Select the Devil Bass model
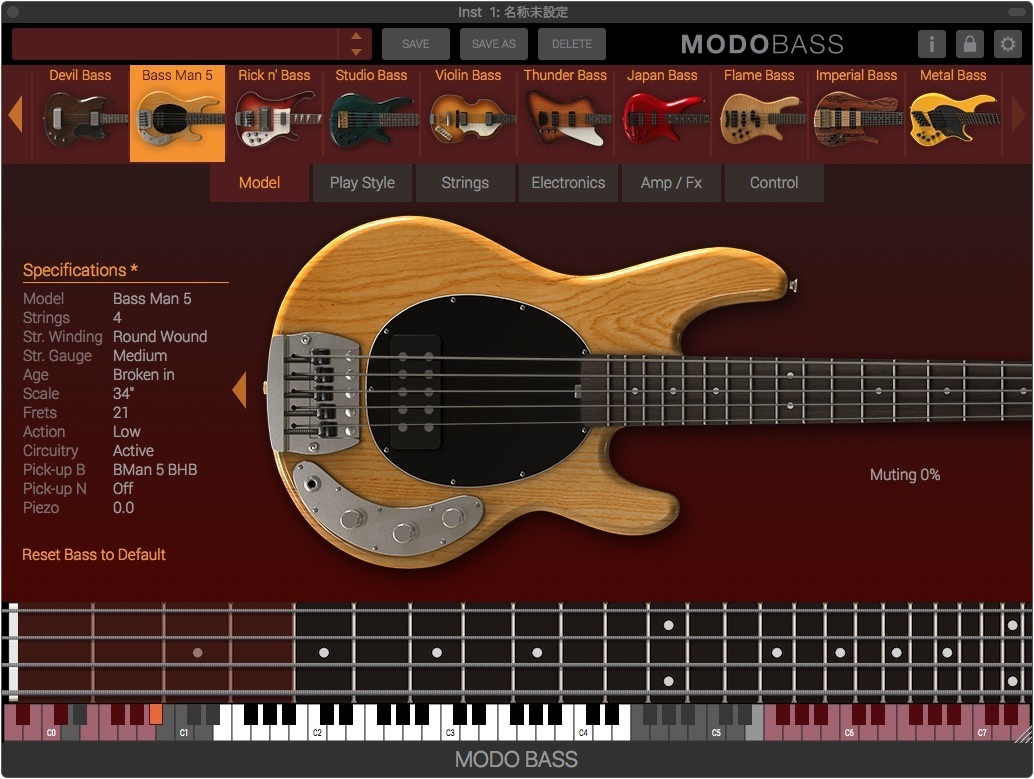The width and height of the screenshot is (1034, 779). (x=80, y=113)
